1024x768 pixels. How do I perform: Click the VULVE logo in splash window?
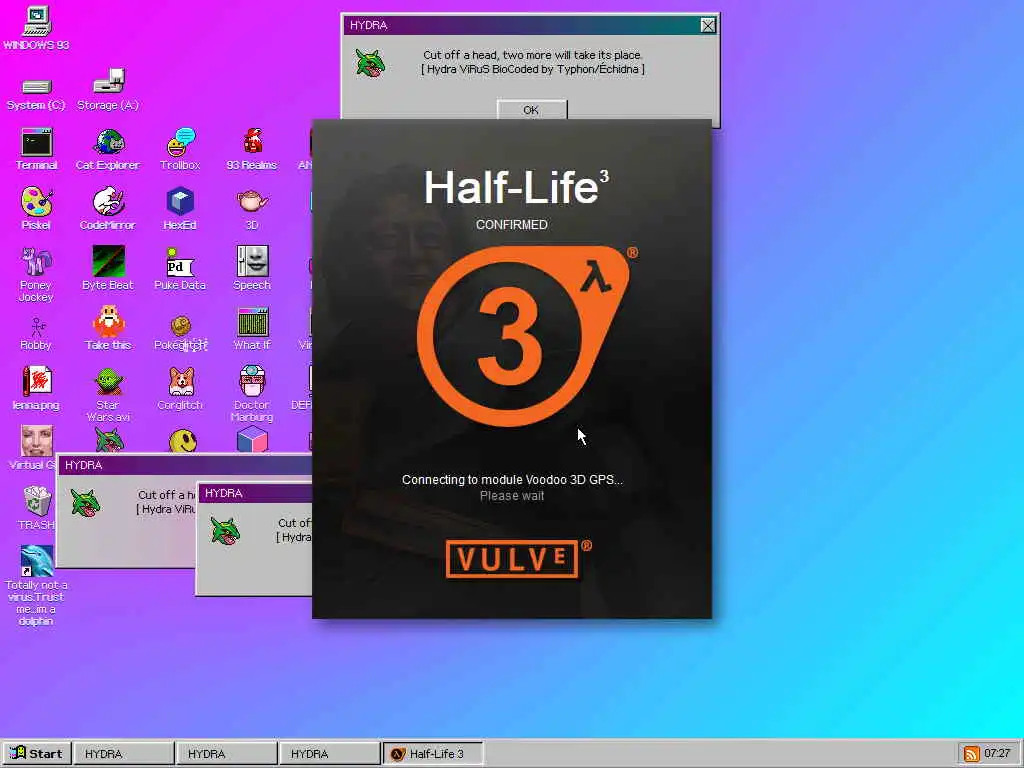pos(513,559)
